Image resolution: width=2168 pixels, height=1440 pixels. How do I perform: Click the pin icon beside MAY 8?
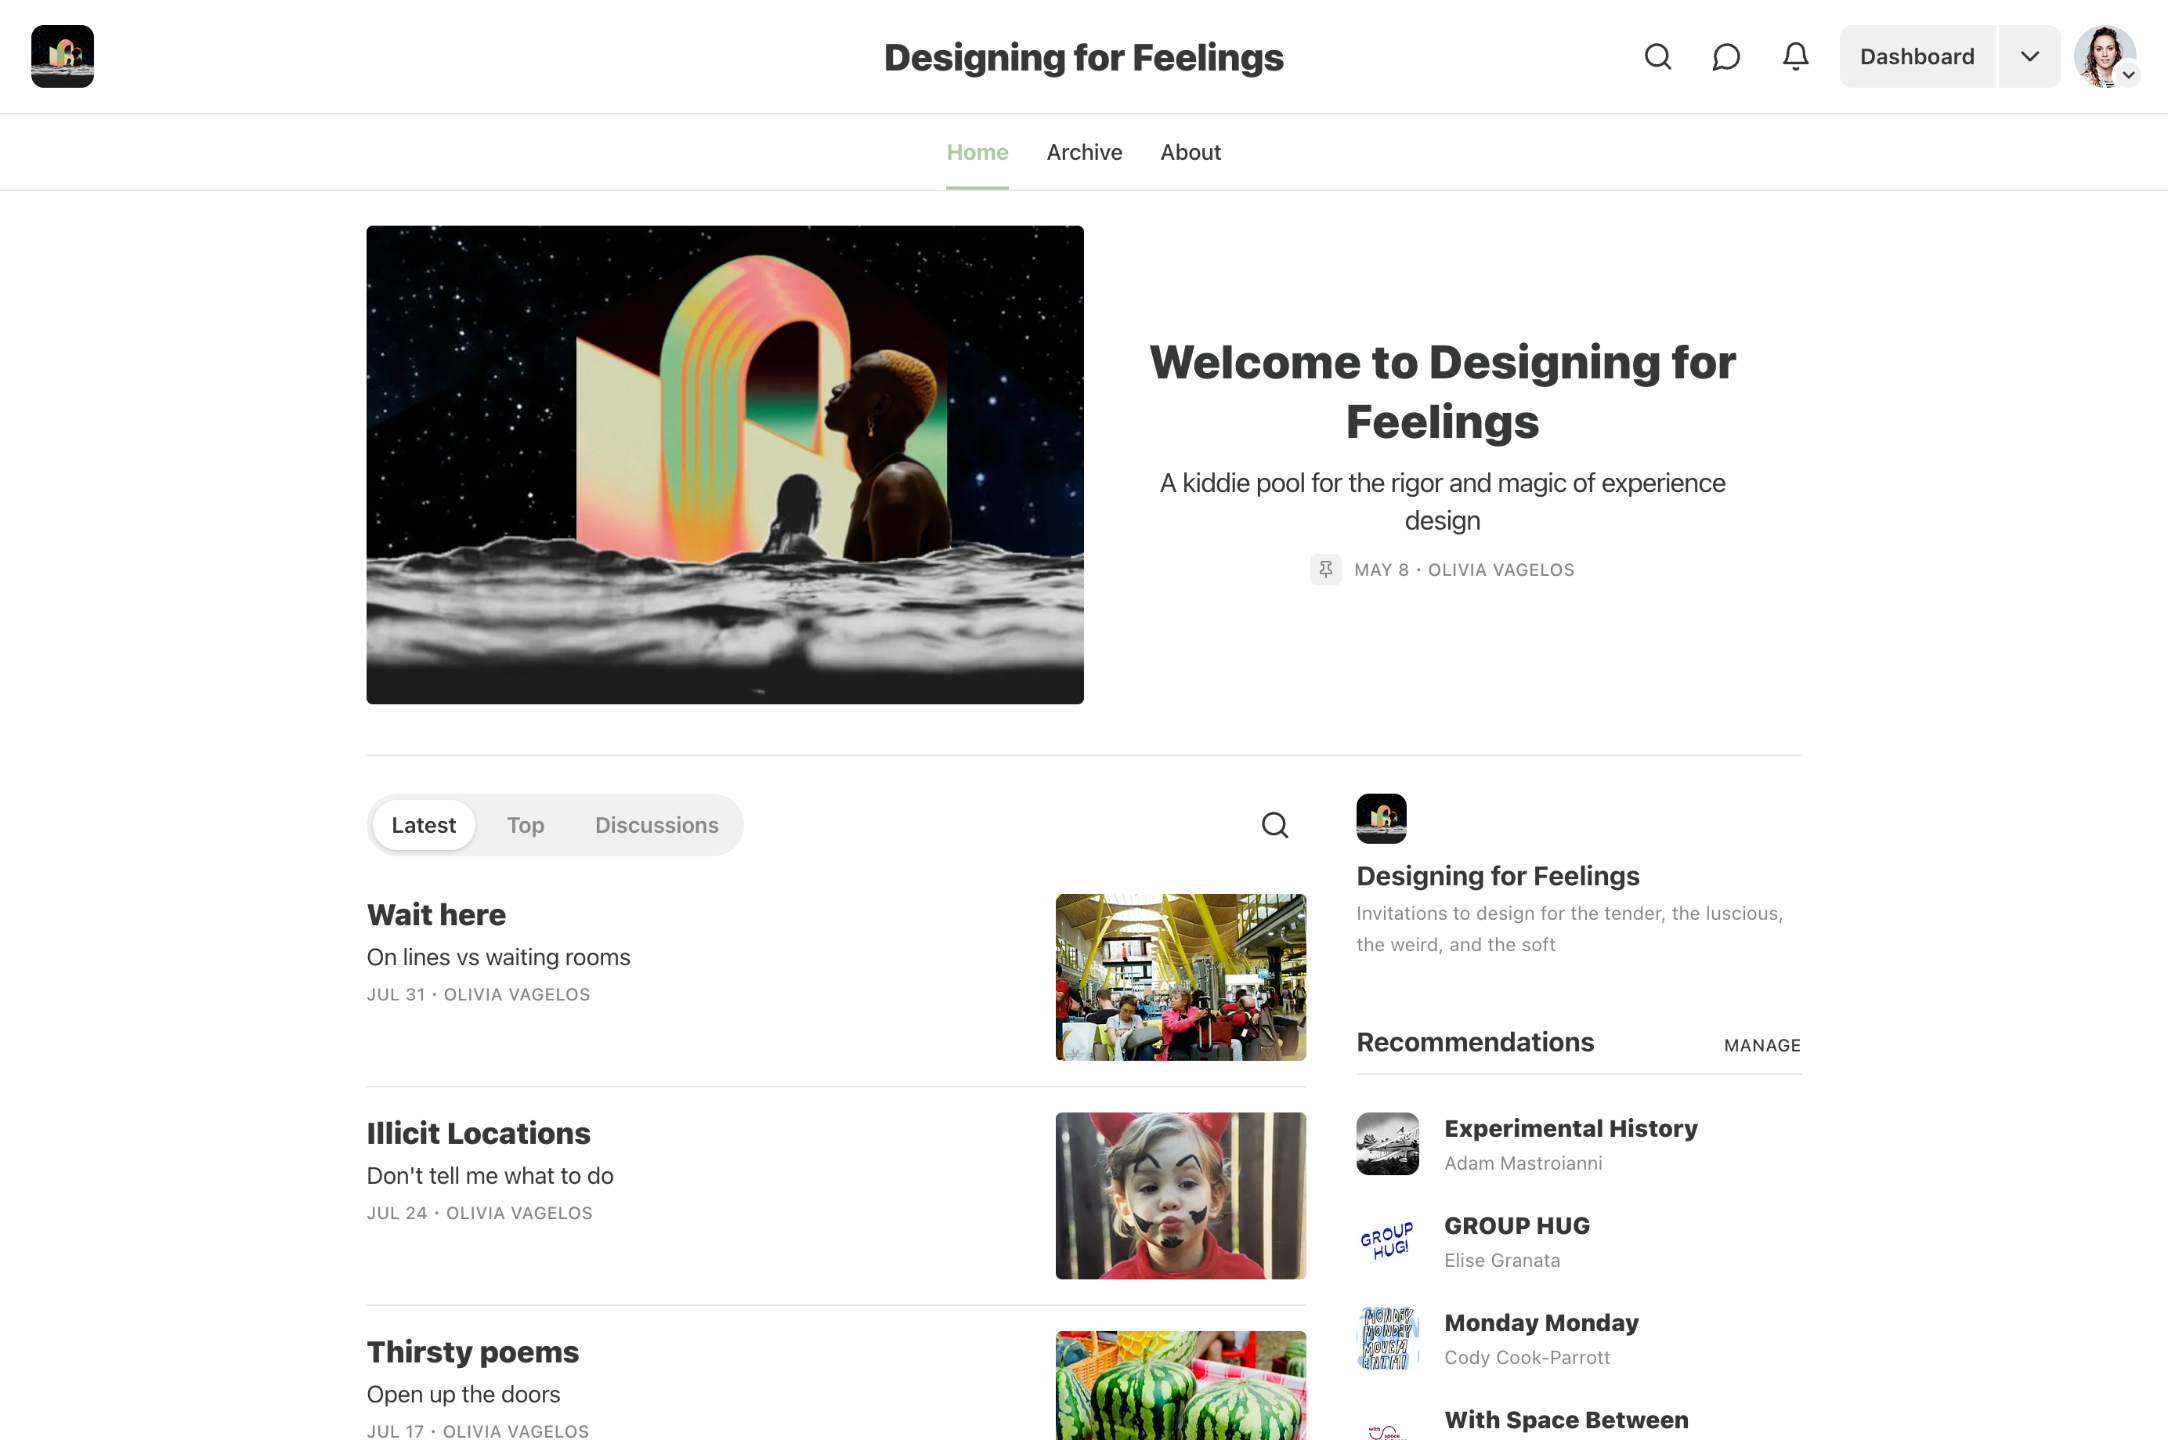click(x=1326, y=569)
